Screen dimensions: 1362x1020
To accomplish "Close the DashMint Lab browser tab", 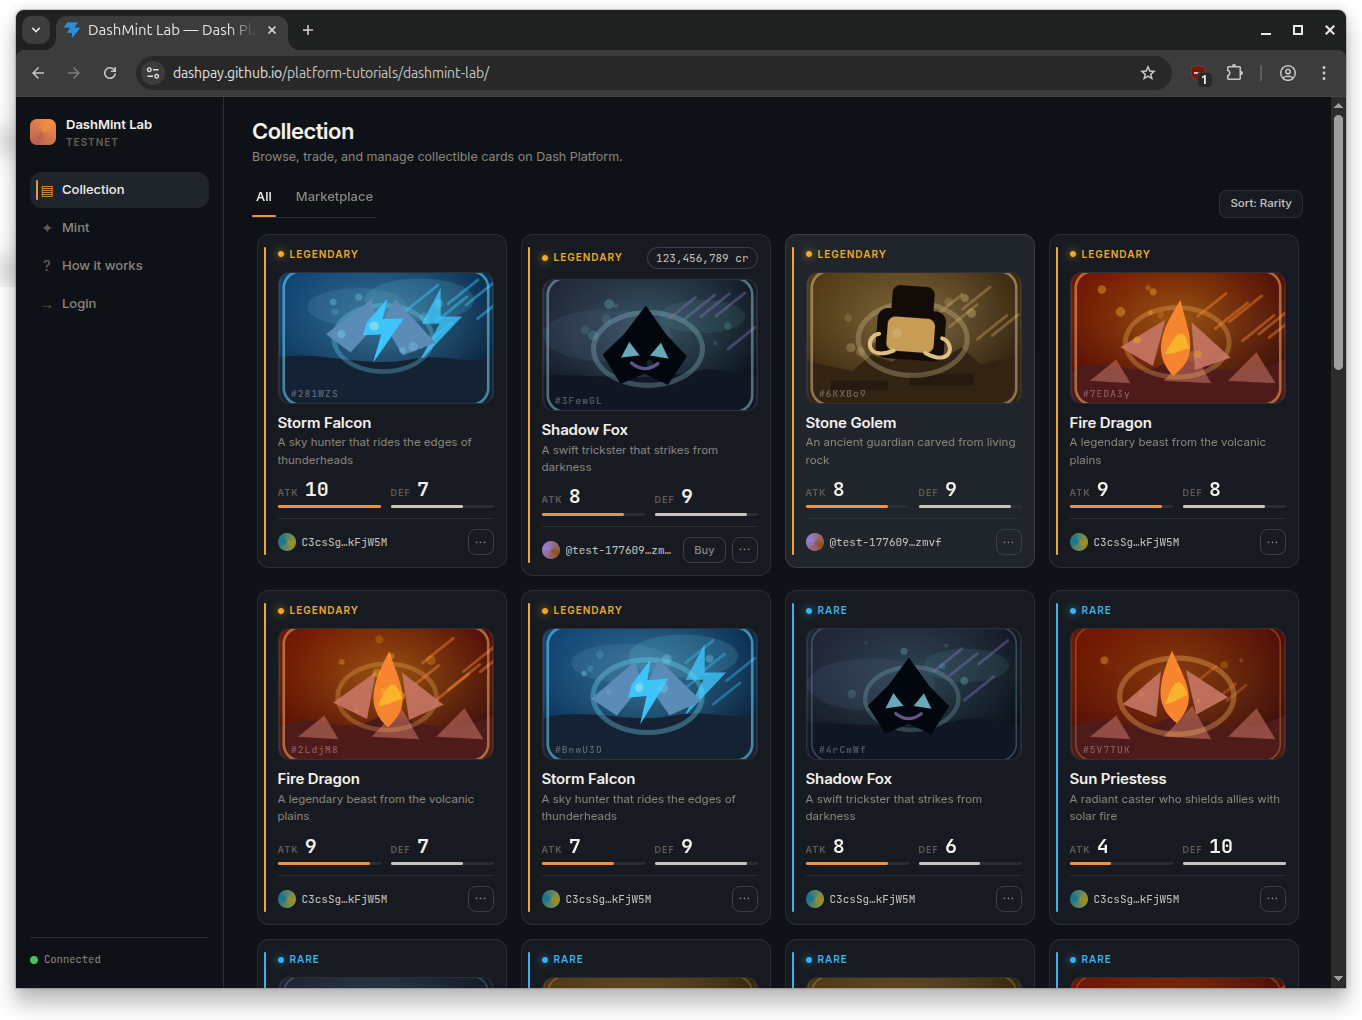I will coord(272,30).
